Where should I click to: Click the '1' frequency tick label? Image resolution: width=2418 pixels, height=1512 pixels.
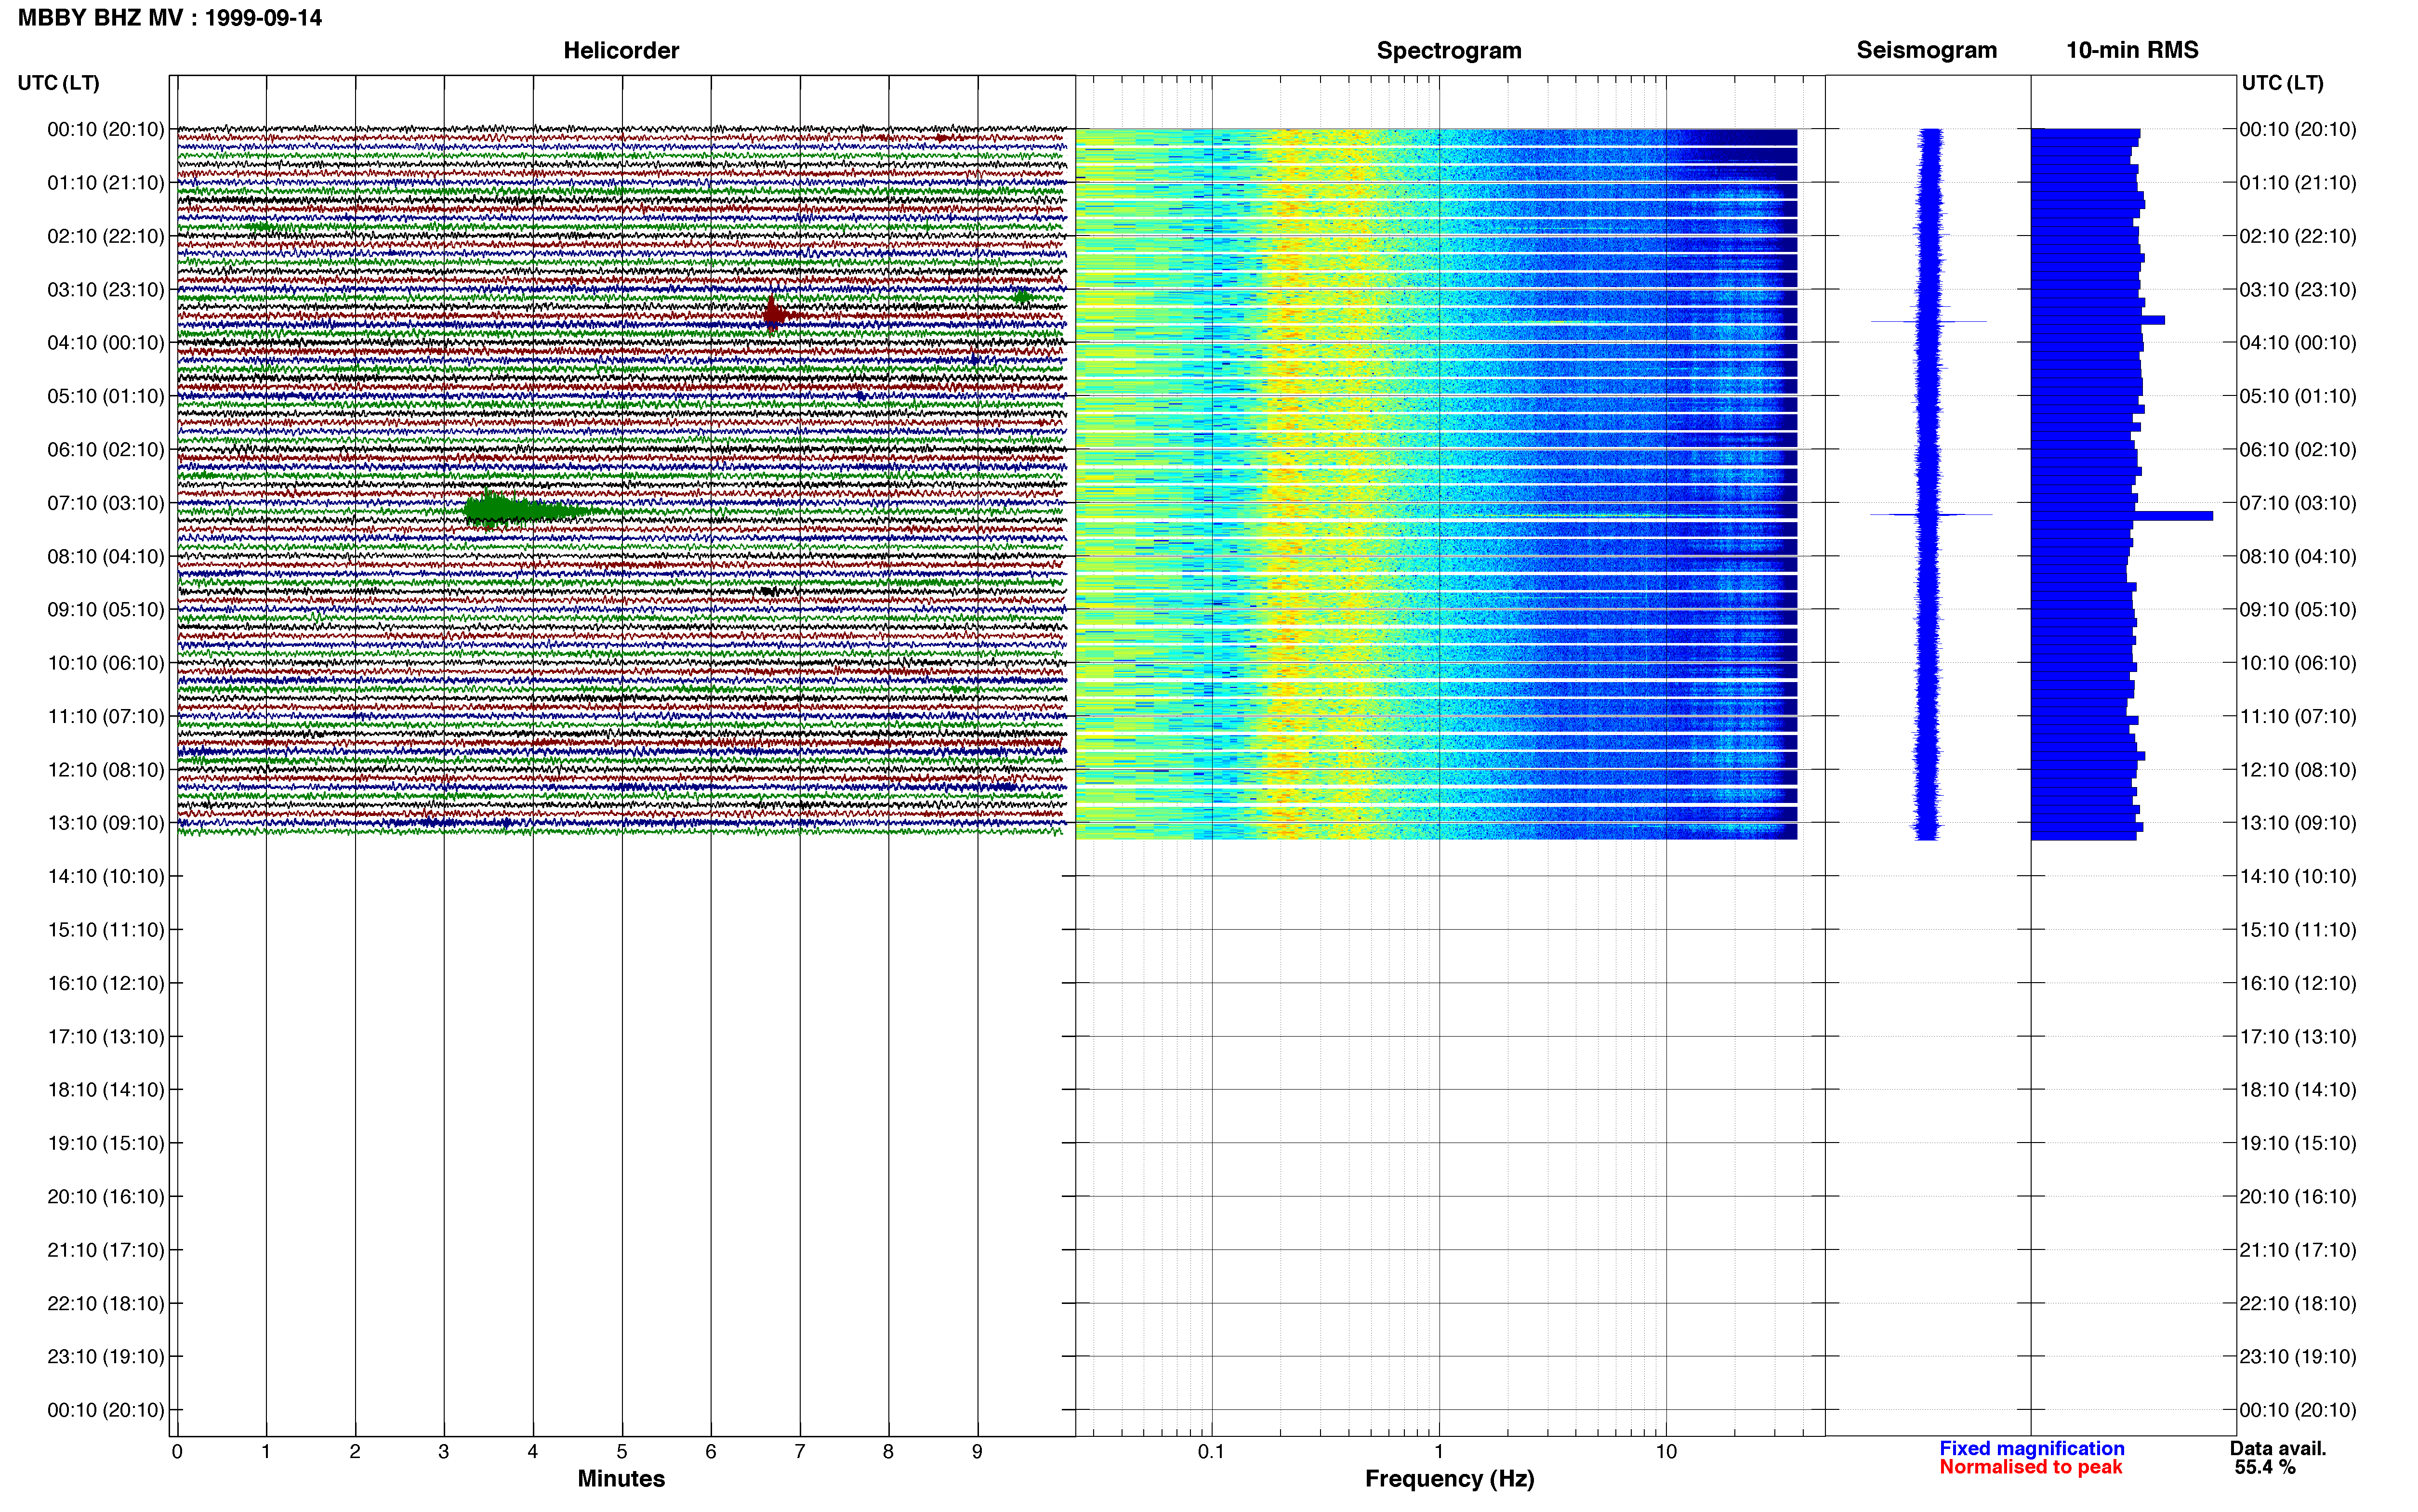1439,1451
